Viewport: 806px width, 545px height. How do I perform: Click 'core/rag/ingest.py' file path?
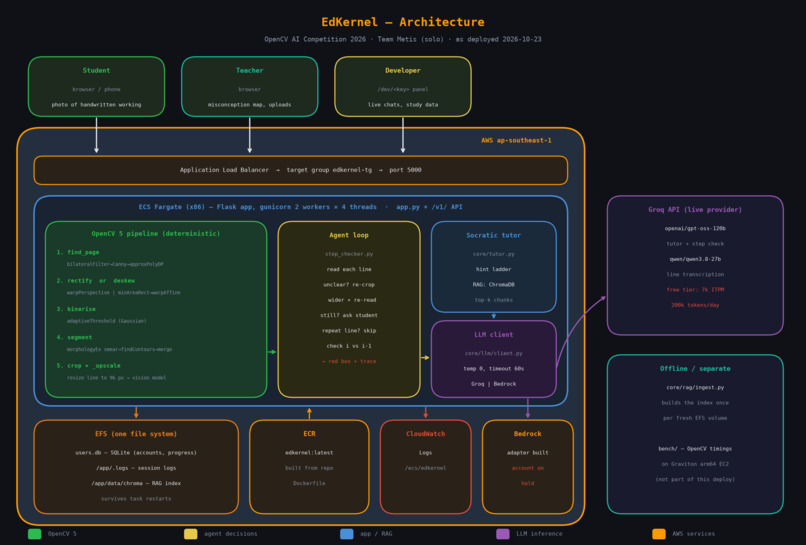[x=695, y=387]
